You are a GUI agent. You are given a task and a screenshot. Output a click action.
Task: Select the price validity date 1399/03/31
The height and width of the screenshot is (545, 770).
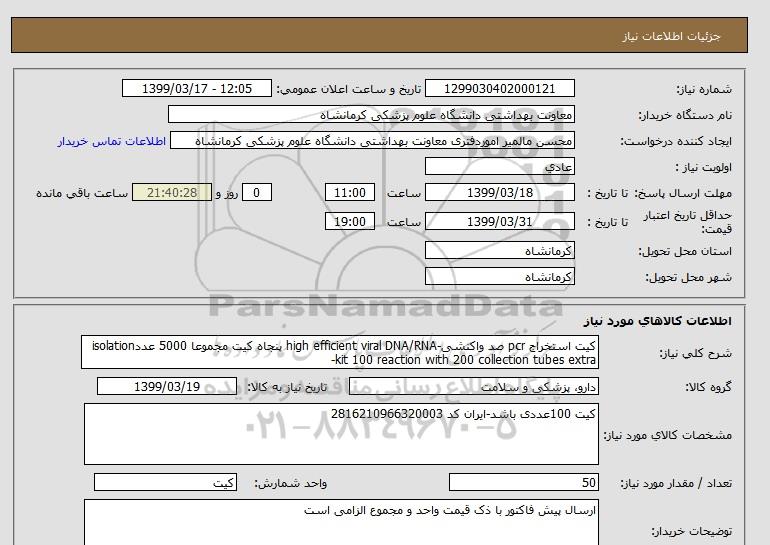[499, 221]
